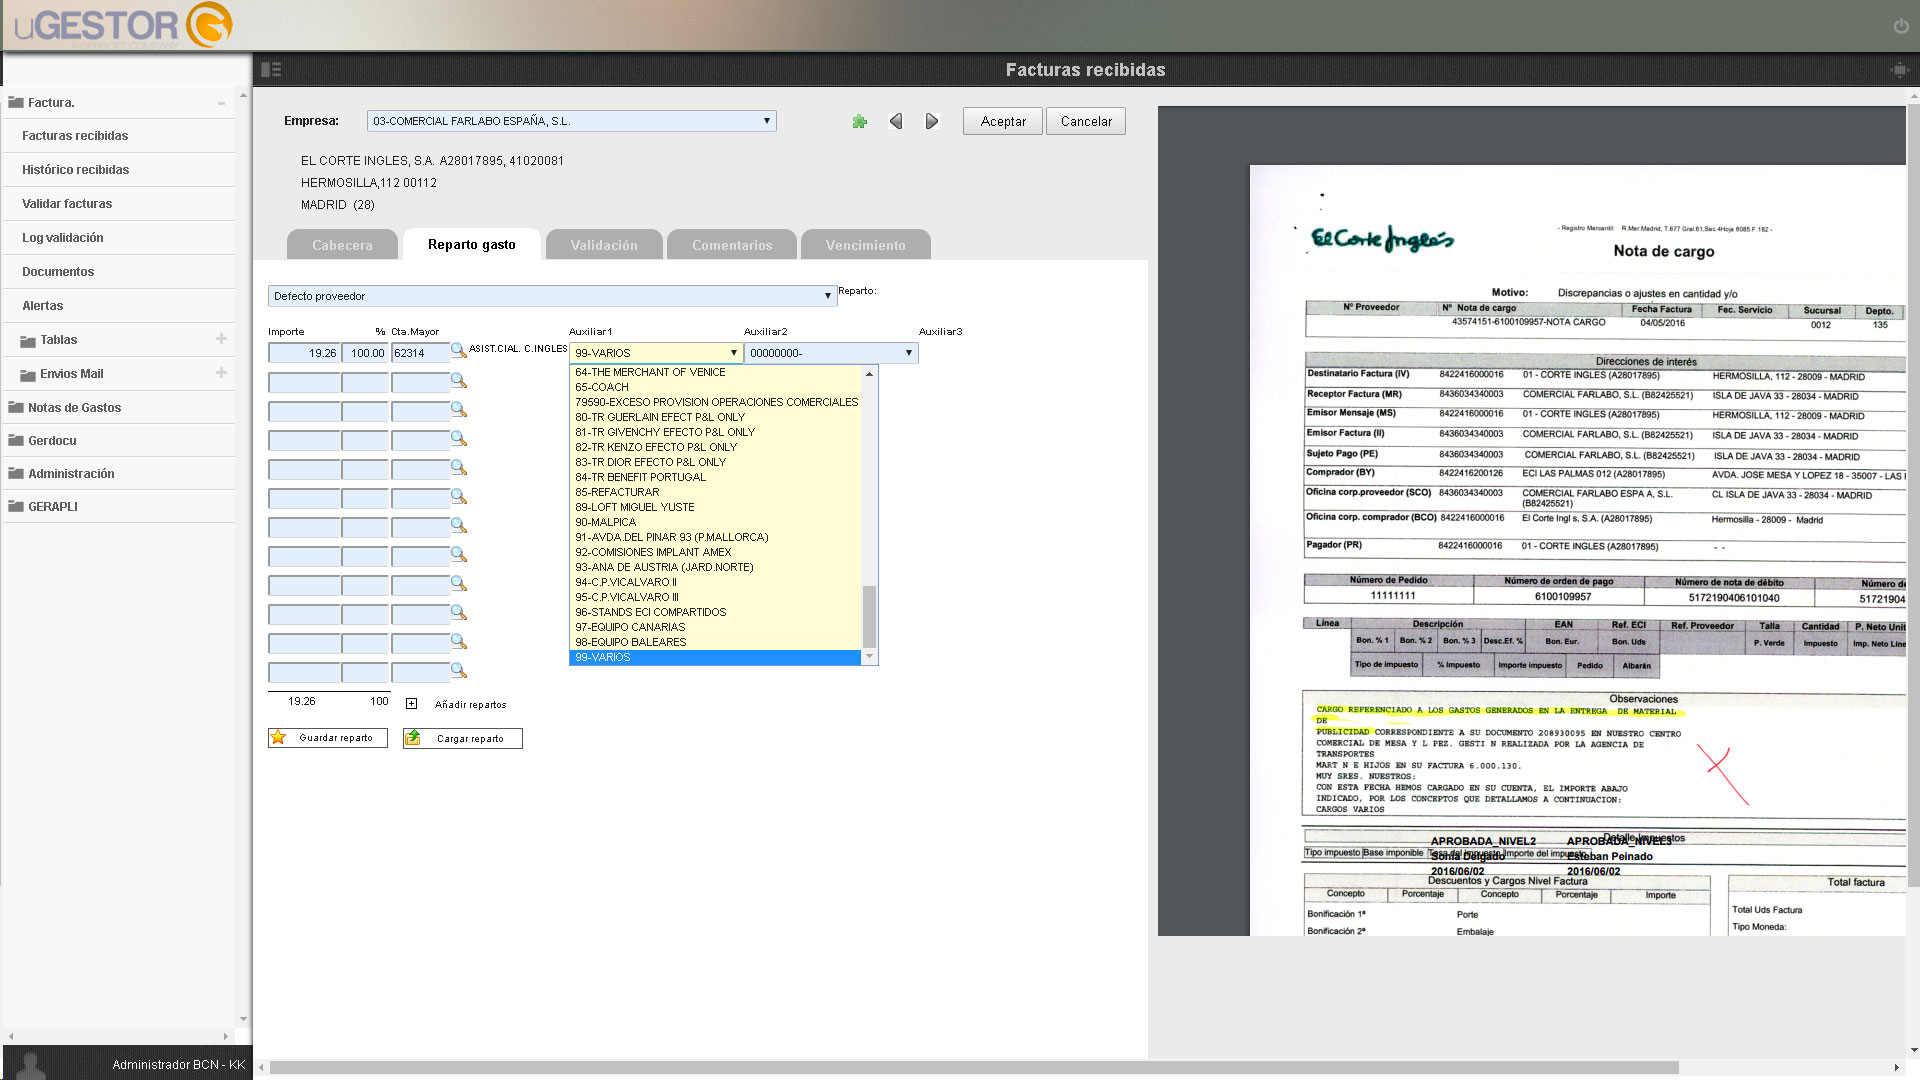The width and height of the screenshot is (1920, 1080).
Task: Click the power icon in top bar
Action: point(1901,26)
